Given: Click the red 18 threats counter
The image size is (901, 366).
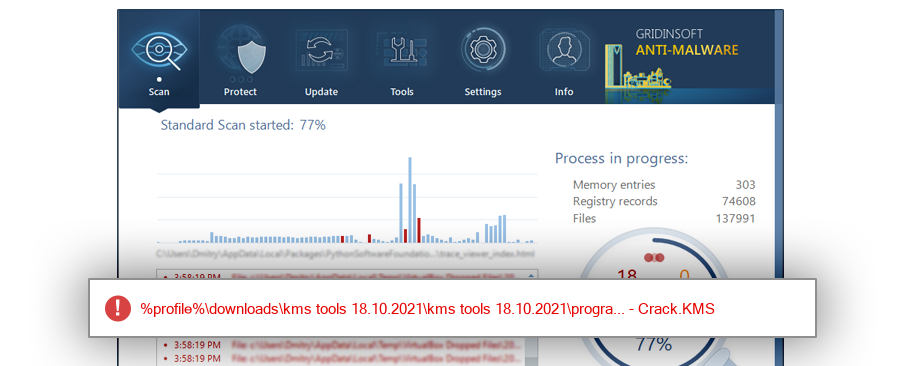Looking at the screenshot, I should [626, 275].
